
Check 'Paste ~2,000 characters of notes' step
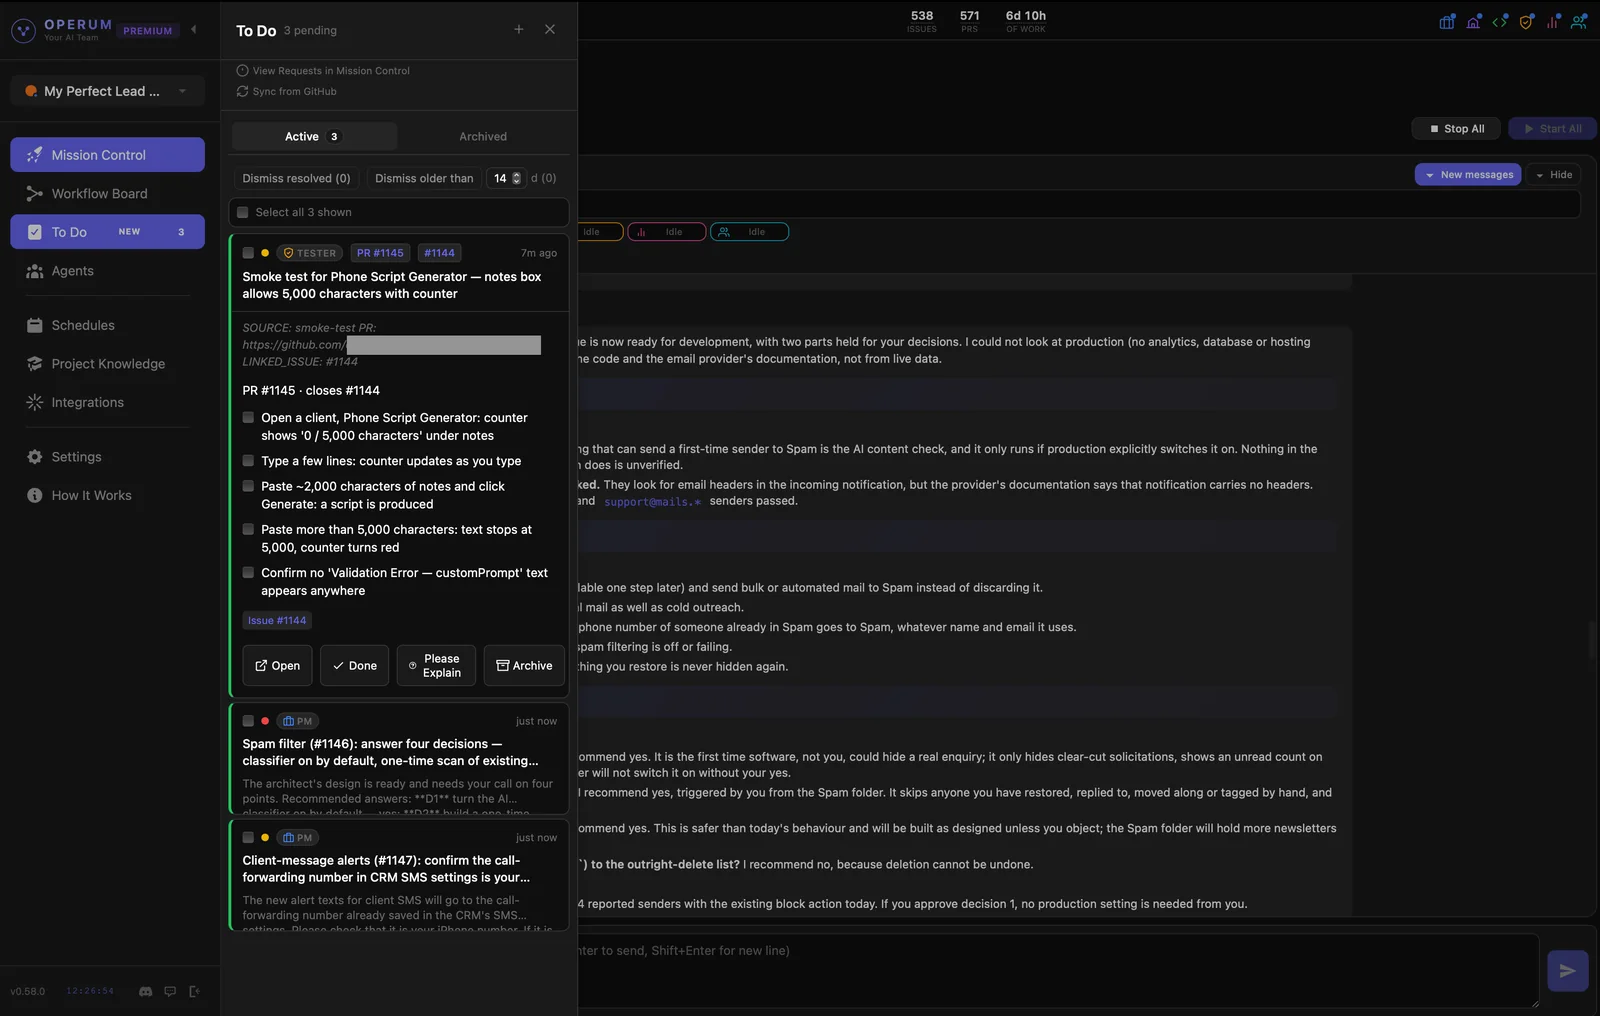[x=248, y=486]
